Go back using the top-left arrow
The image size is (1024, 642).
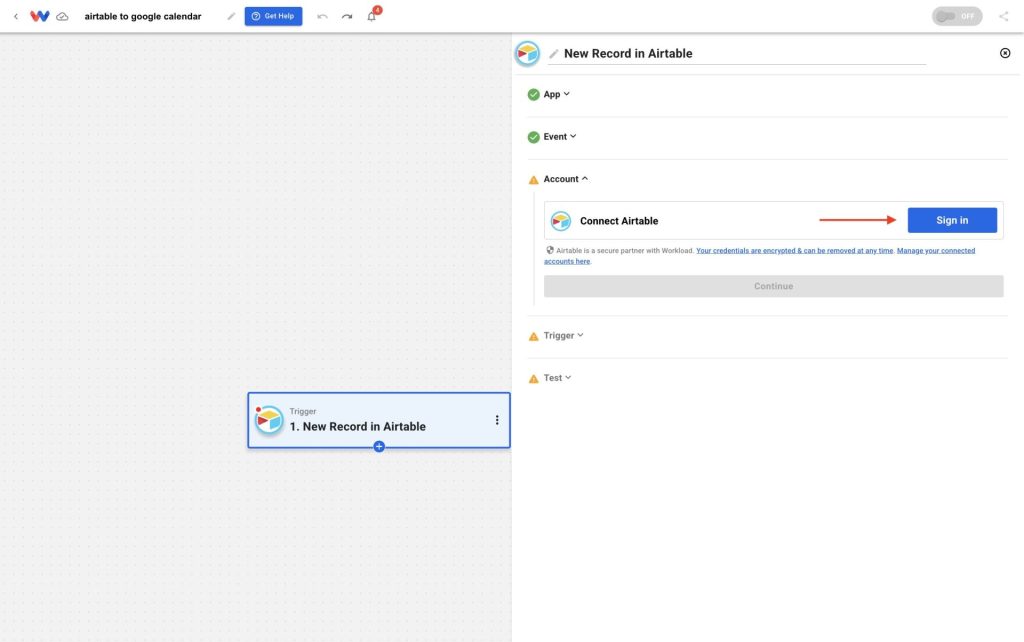(16, 16)
